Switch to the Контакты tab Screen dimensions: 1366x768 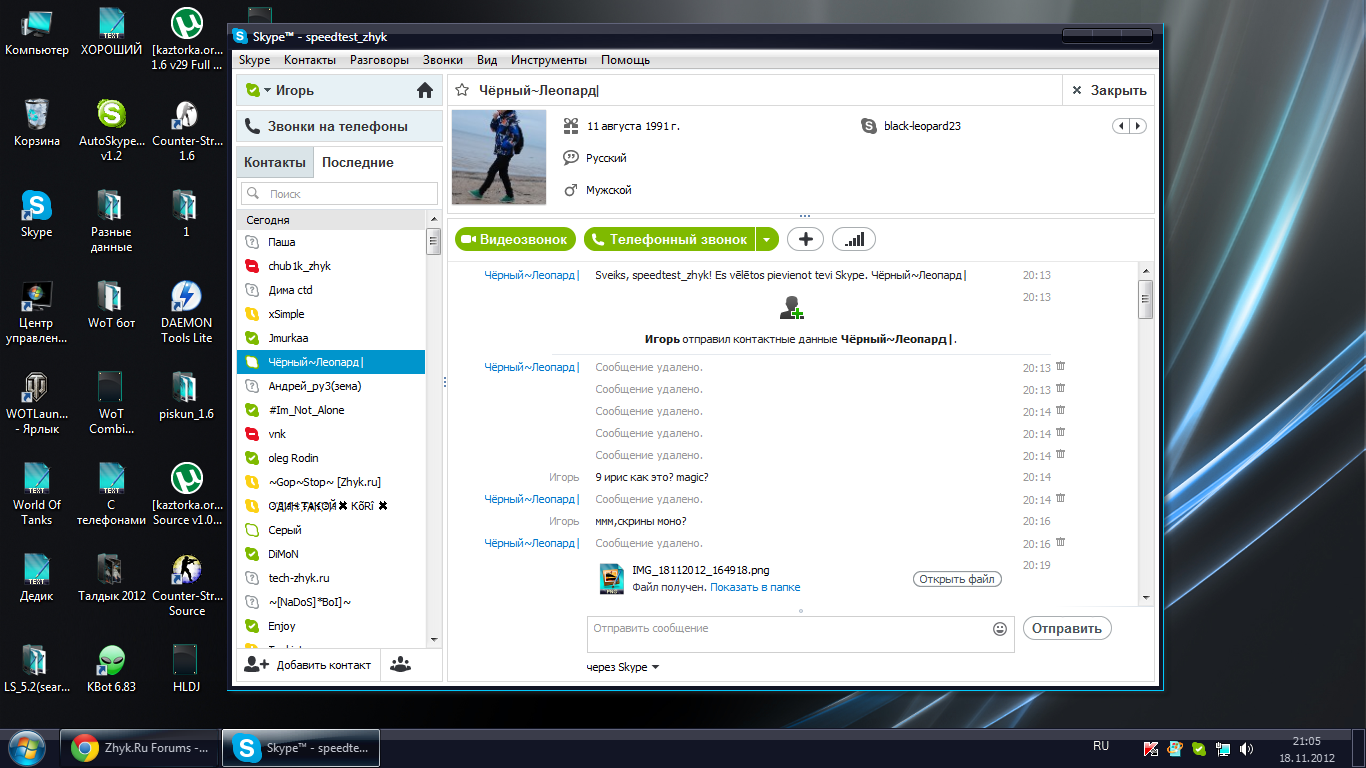pos(275,162)
